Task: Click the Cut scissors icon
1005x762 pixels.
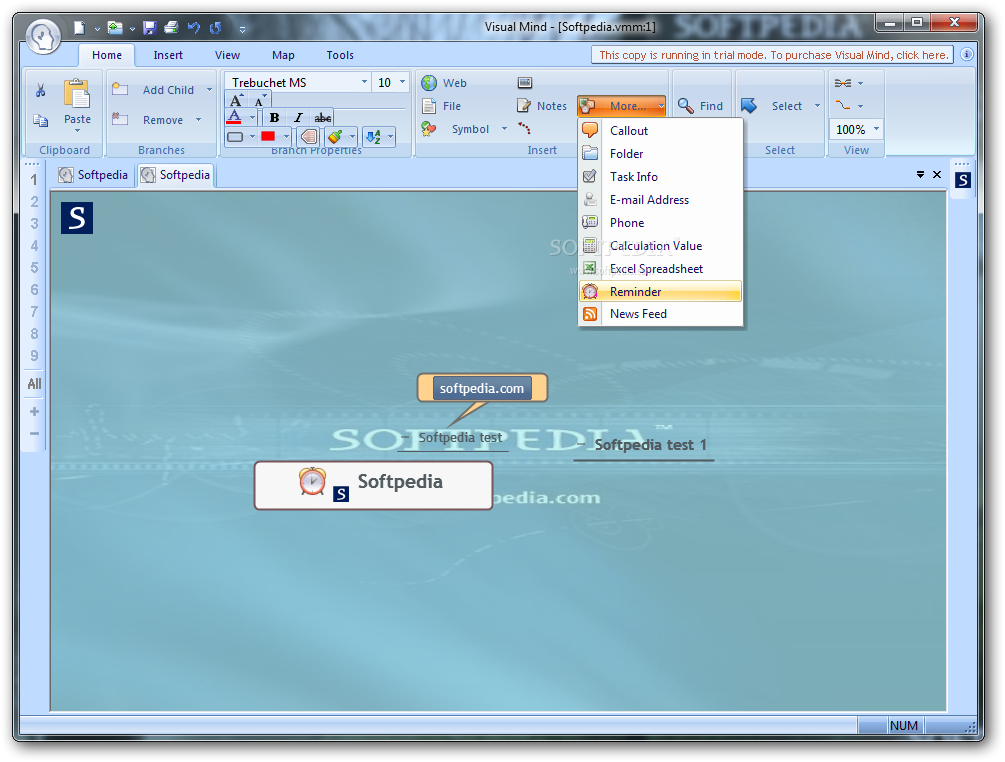Action: 40,90
